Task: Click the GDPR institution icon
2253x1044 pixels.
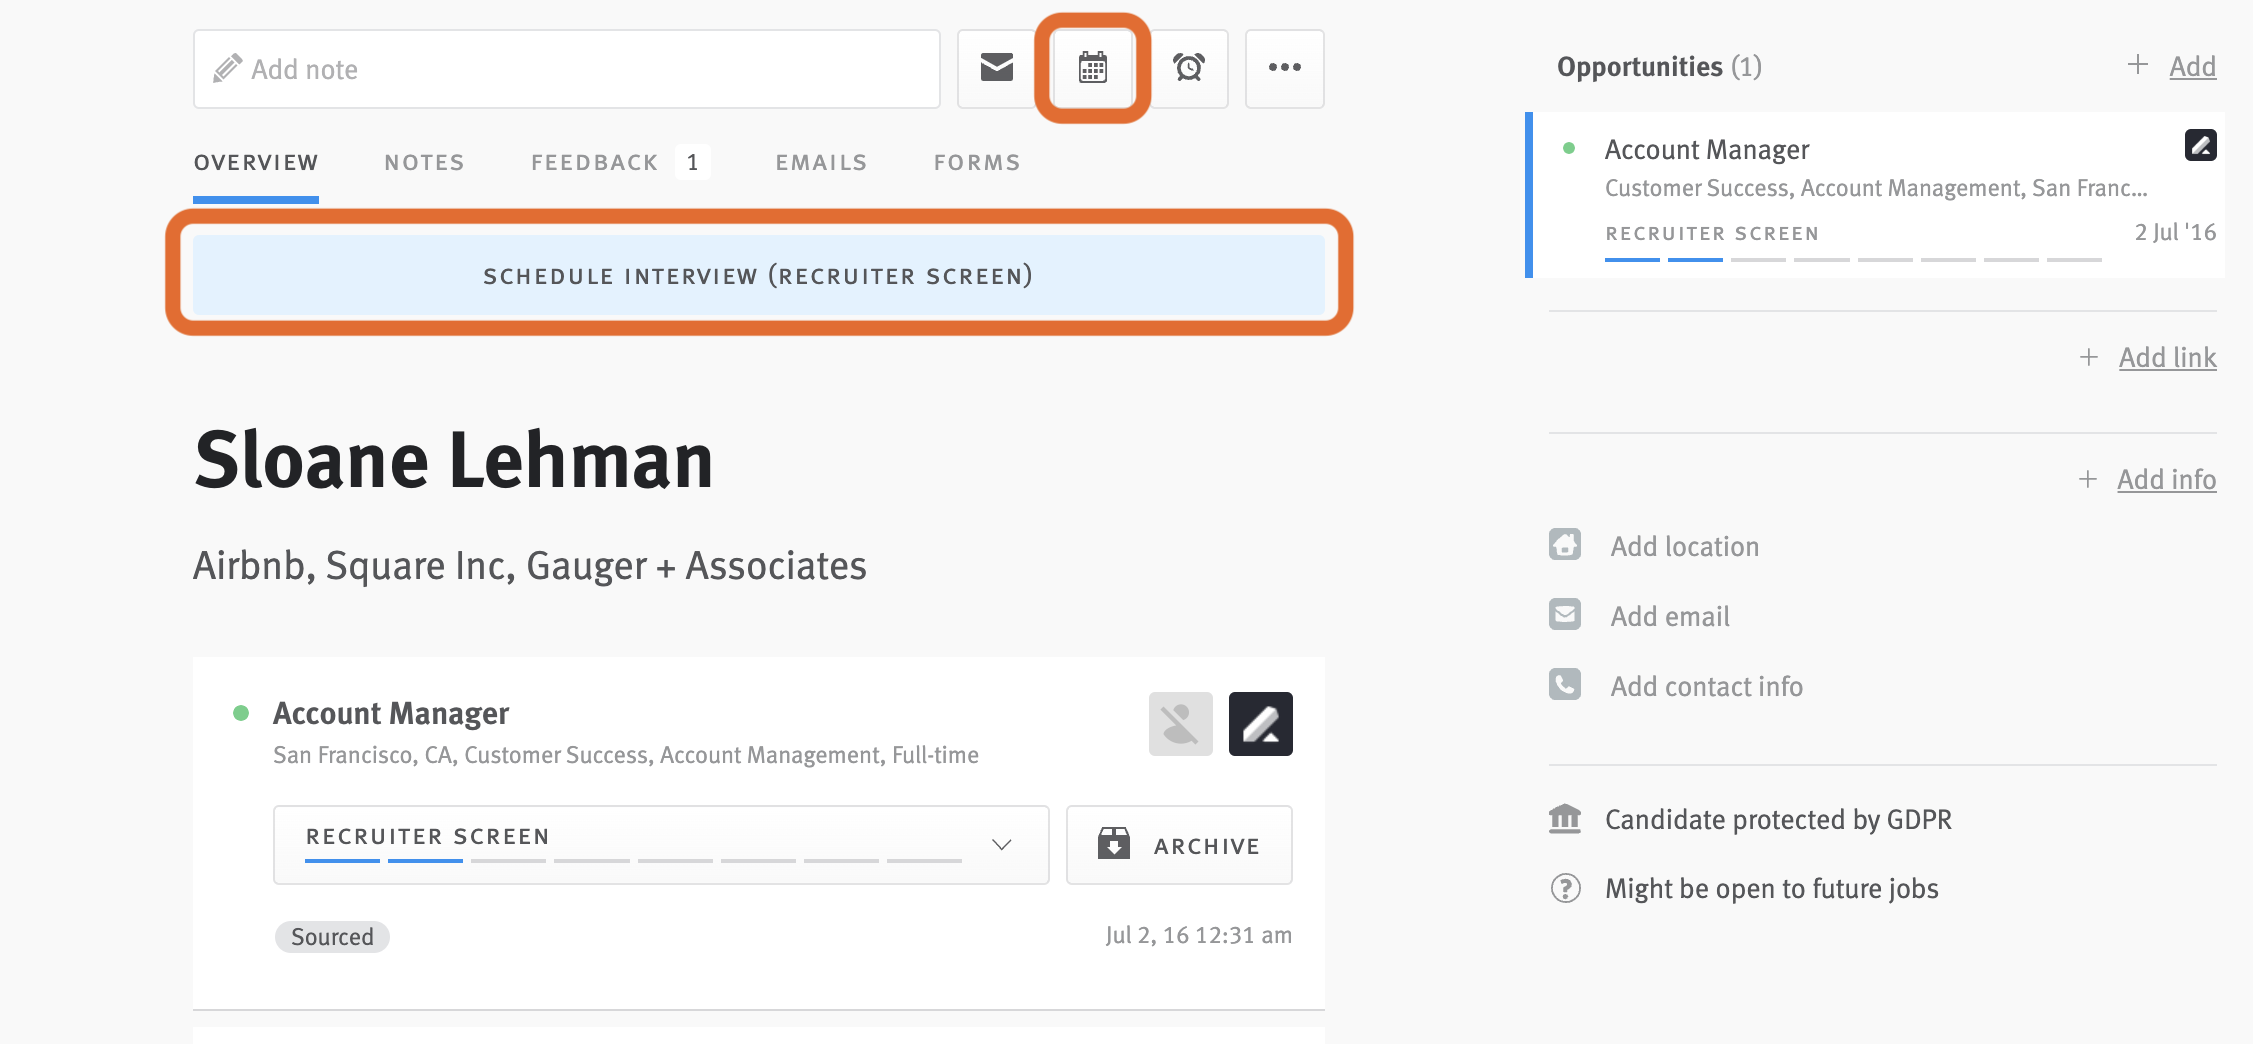Action: [x=1565, y=818]
